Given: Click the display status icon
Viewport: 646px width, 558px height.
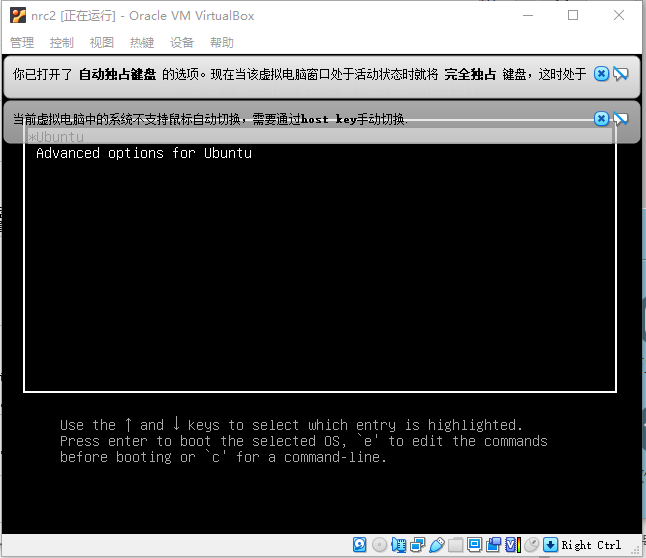Looking at the screenshot, I should [475, 545].
